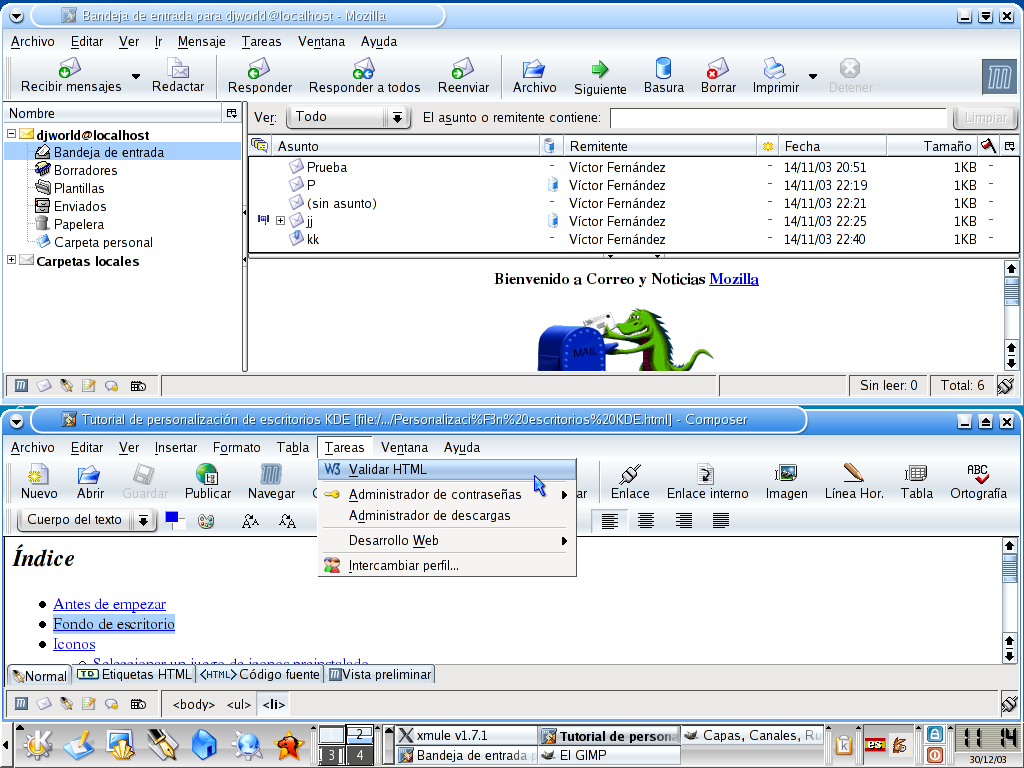This screenshot has height=768, width=1024.
Task: Switch to virtual desktop 4 in pager
Action: click(359, 756)
